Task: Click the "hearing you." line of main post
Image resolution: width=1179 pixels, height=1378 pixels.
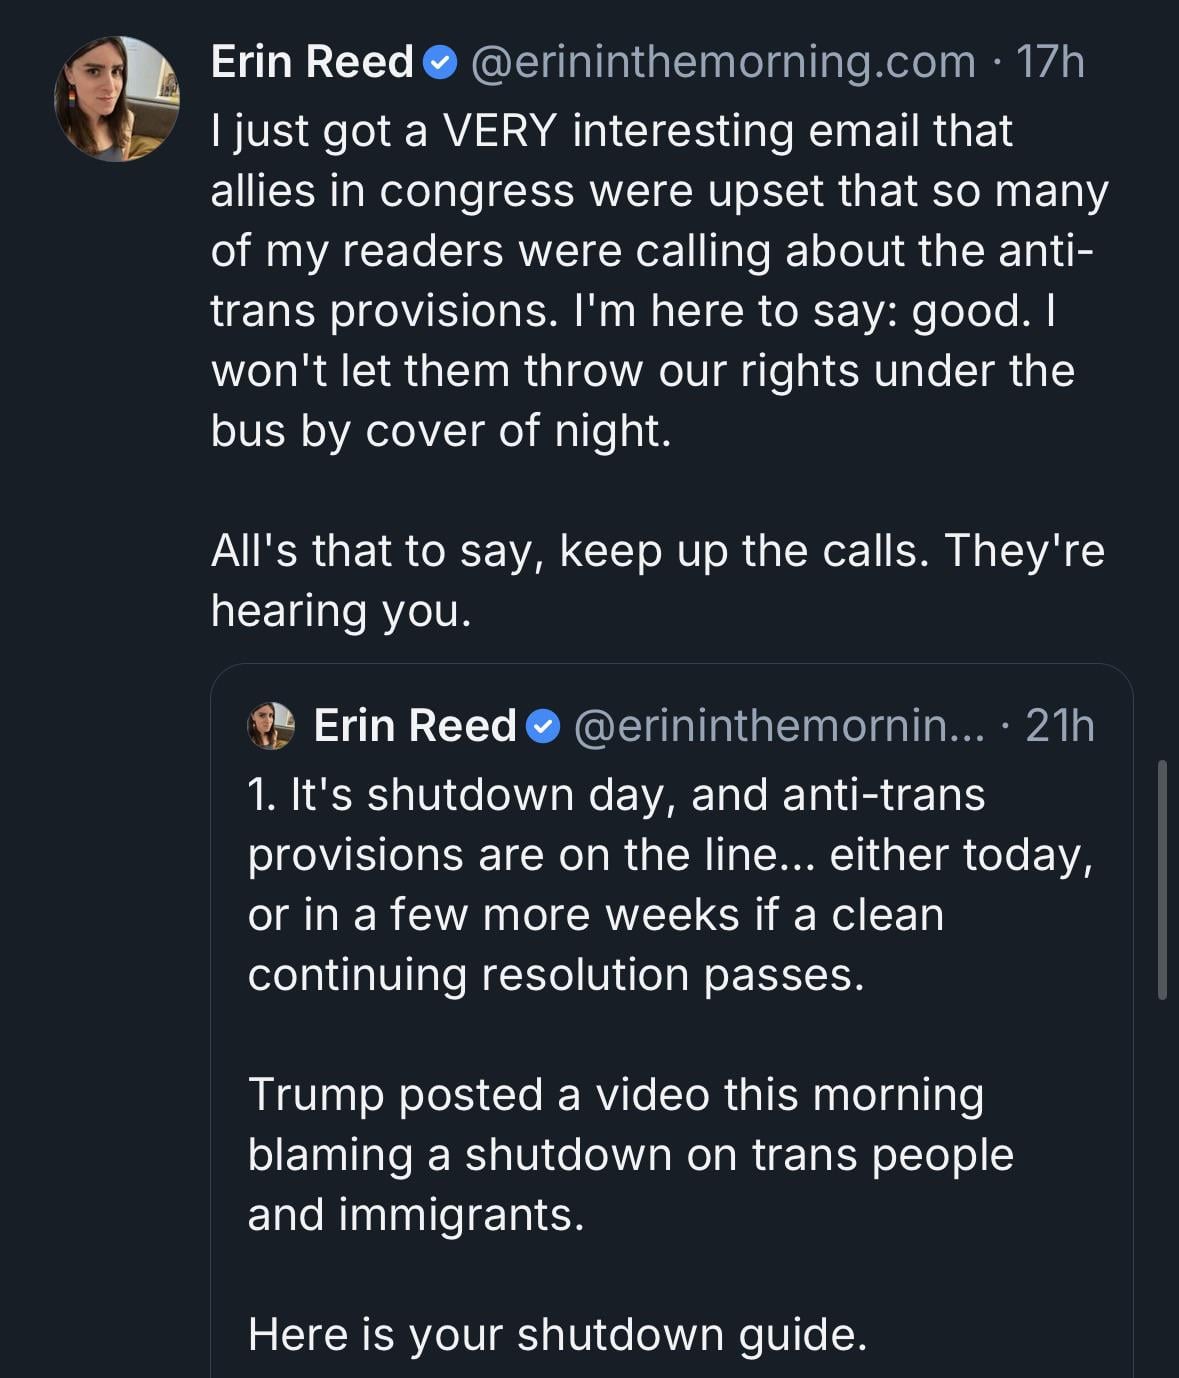Action: 340,610
